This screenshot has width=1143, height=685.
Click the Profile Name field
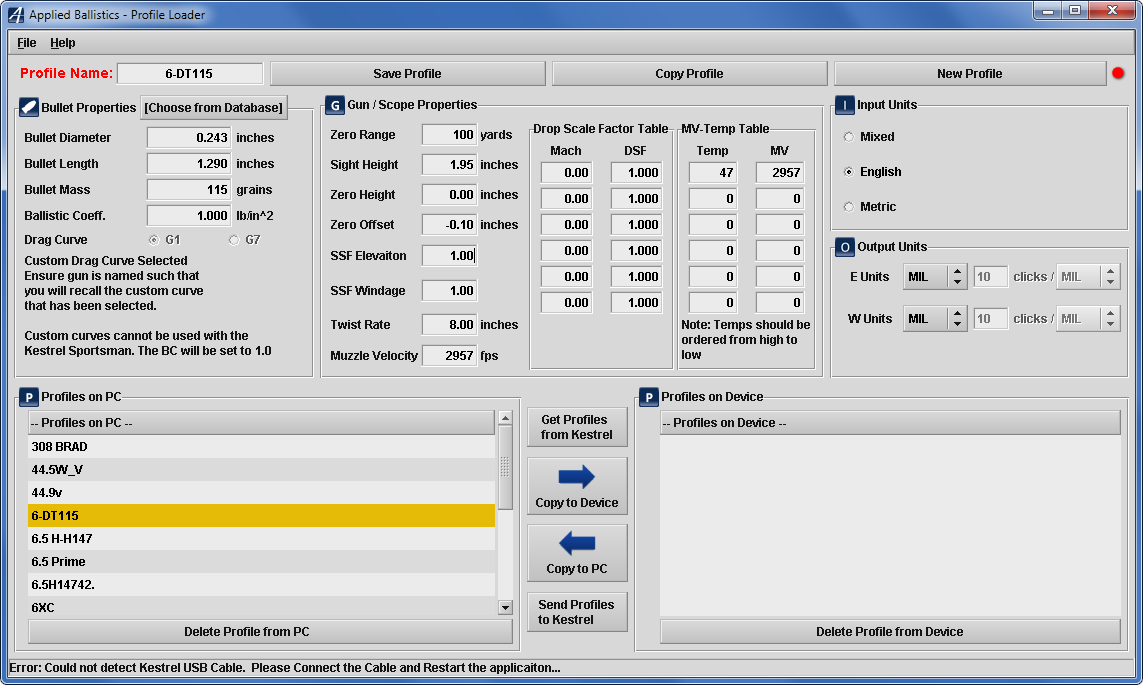190,74
